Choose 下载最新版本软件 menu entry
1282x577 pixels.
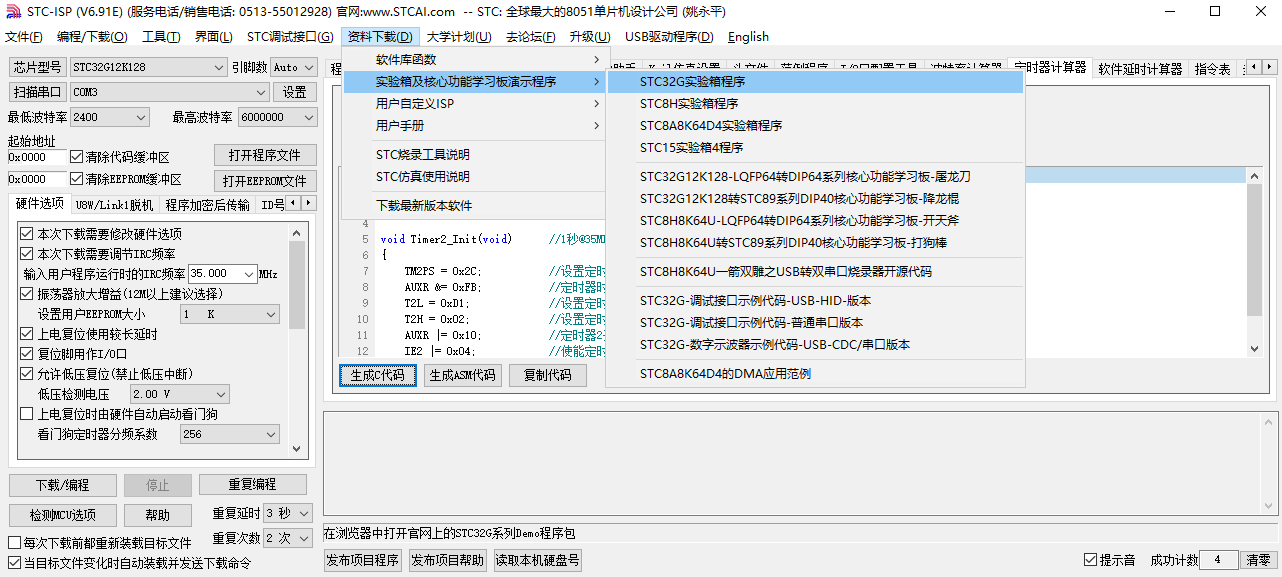[474, 206]
